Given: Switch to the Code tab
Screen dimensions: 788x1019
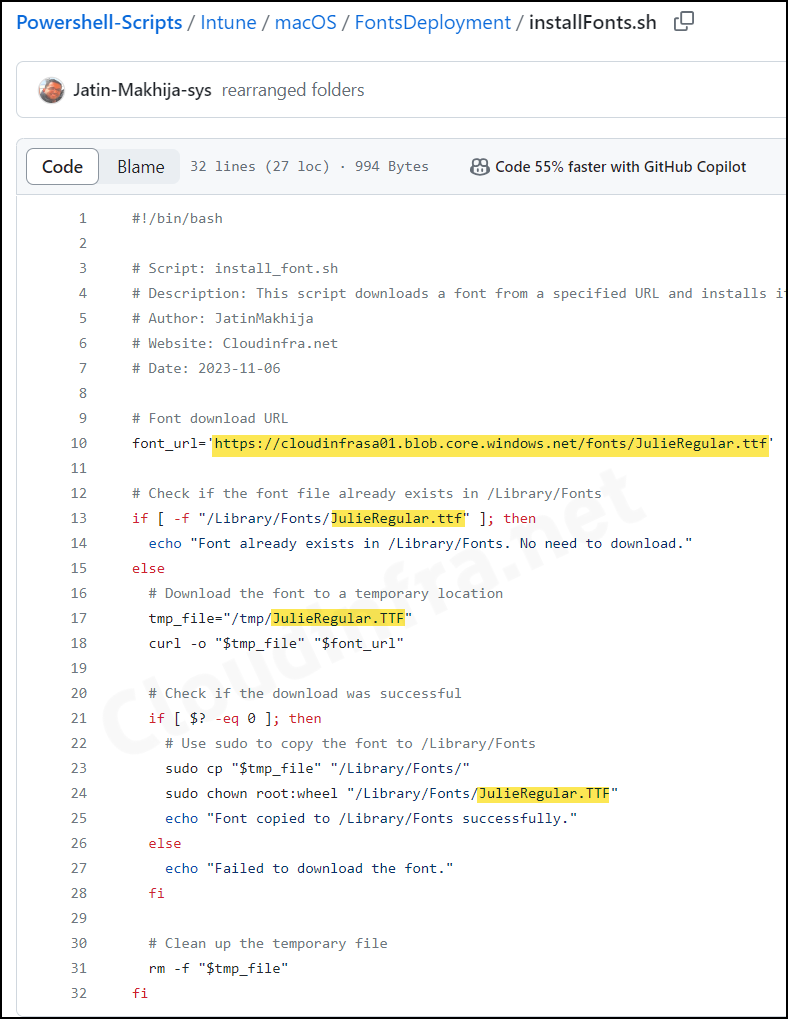Looking at the screenshot, I should pos(62,166).
